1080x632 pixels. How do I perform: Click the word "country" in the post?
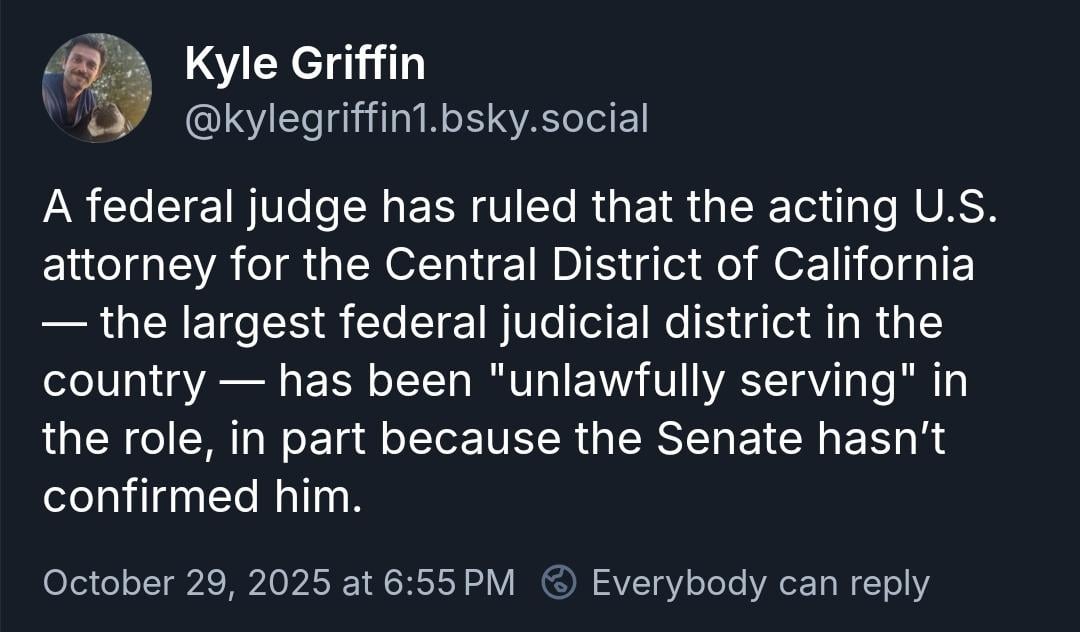point(125,382)
